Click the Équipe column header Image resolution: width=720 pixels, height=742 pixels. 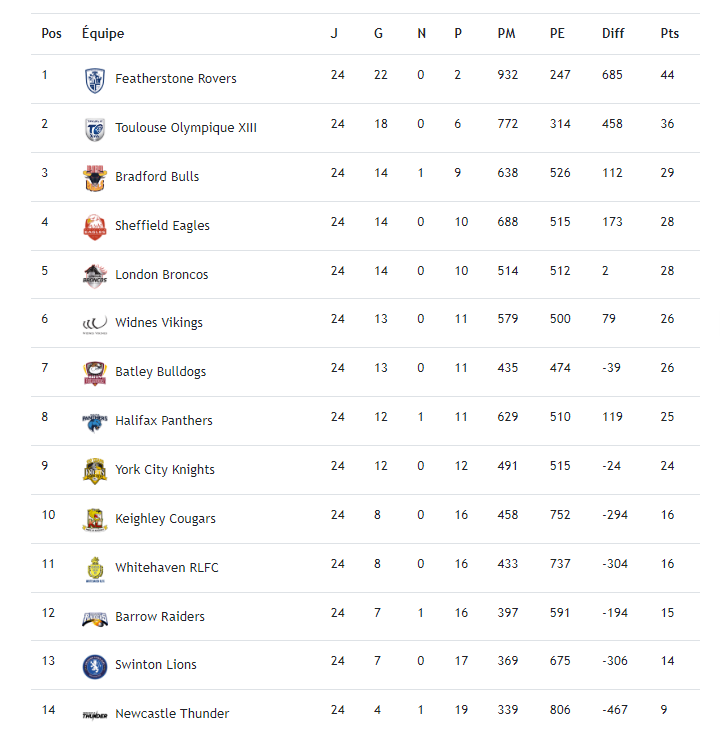pos(103,34)
